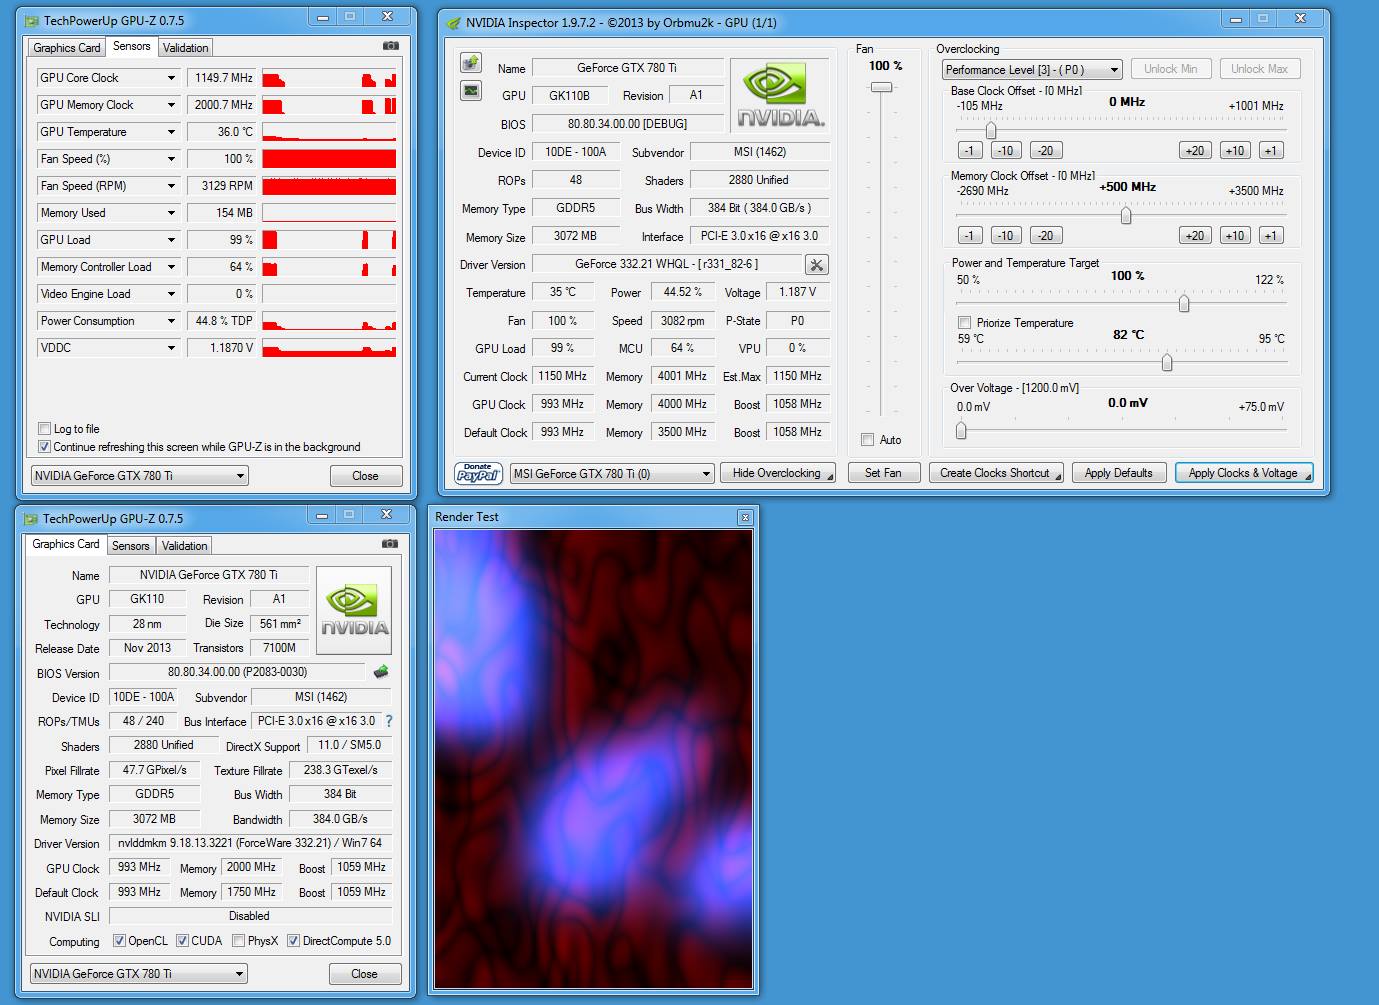Click the camera screenshot icon in GPU-Z Sensors window
This screenshot has width=1379, height=1005.
tap(390, 46)
